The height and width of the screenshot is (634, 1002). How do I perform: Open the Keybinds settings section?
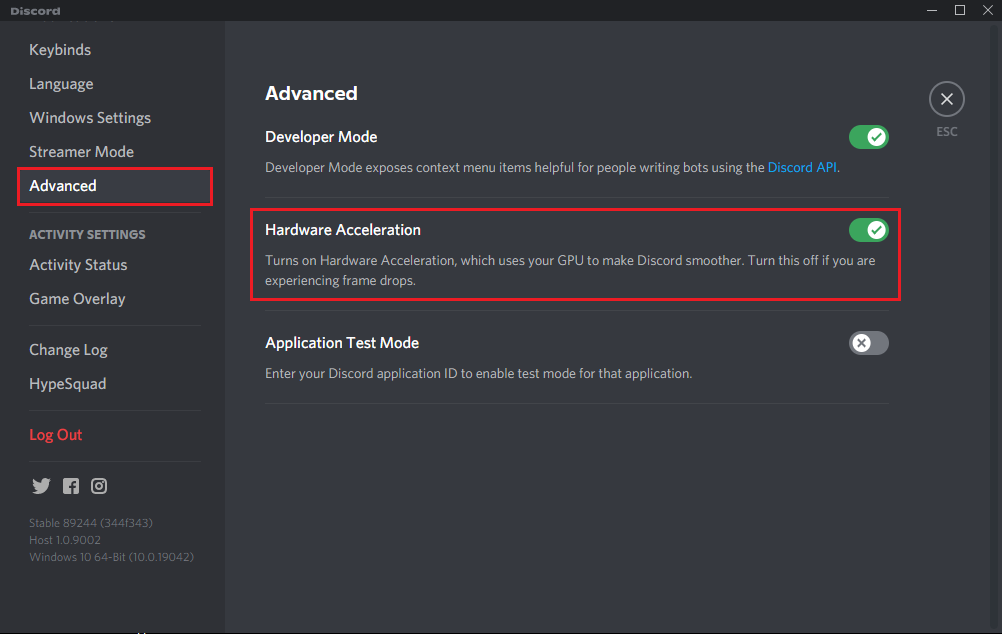[60, 50]
